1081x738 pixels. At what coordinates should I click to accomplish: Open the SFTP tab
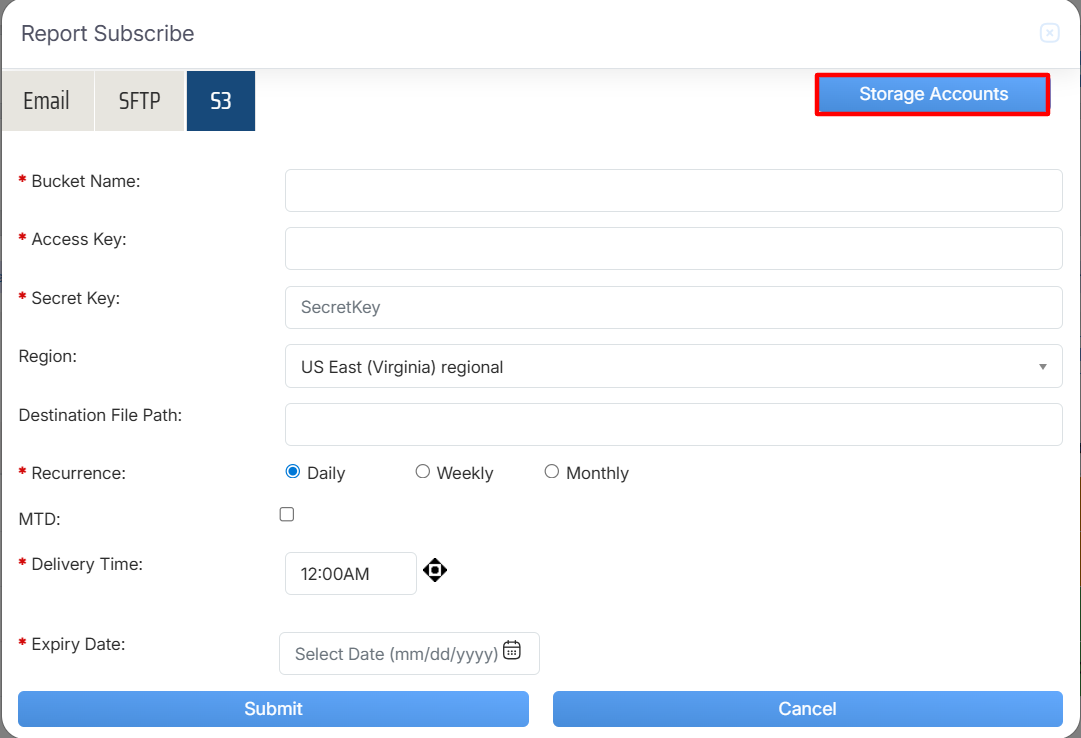(139, 101)
